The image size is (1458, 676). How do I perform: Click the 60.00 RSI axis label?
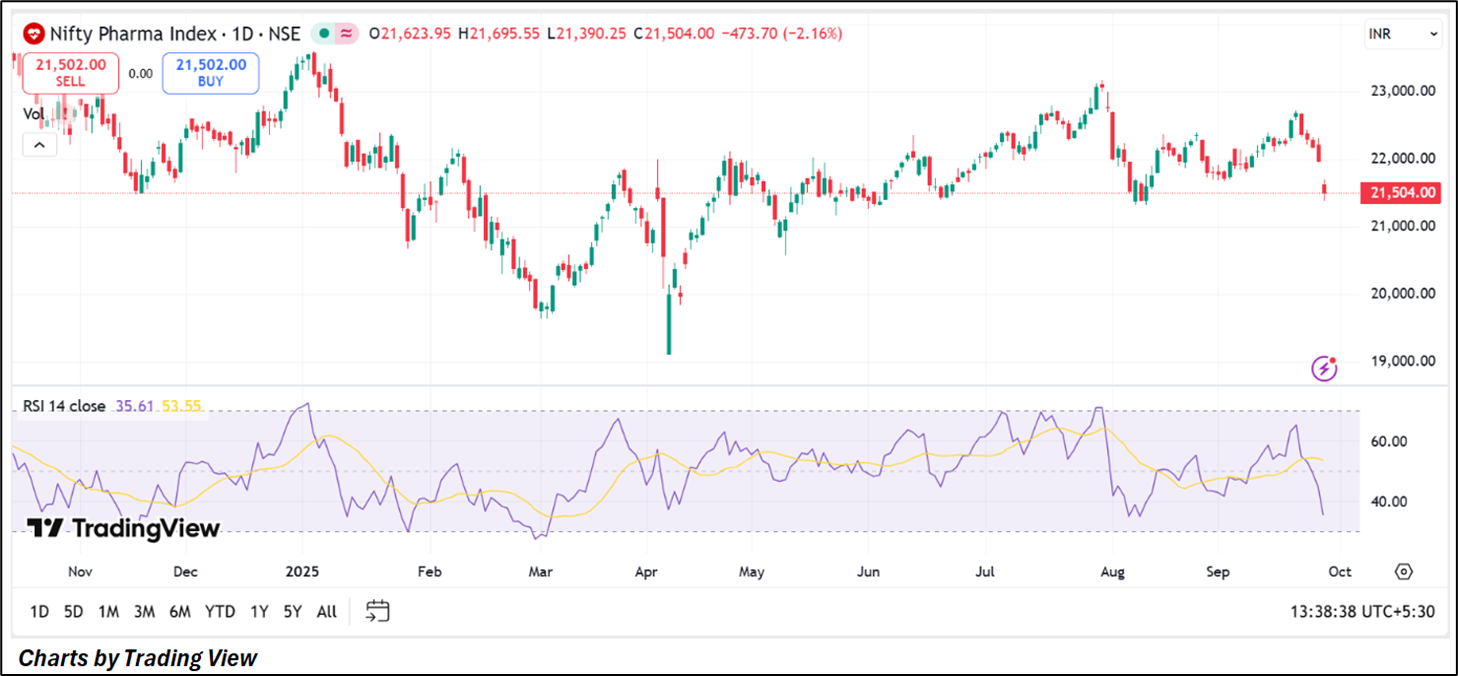pyautogui.click(x=1389, y=441)
